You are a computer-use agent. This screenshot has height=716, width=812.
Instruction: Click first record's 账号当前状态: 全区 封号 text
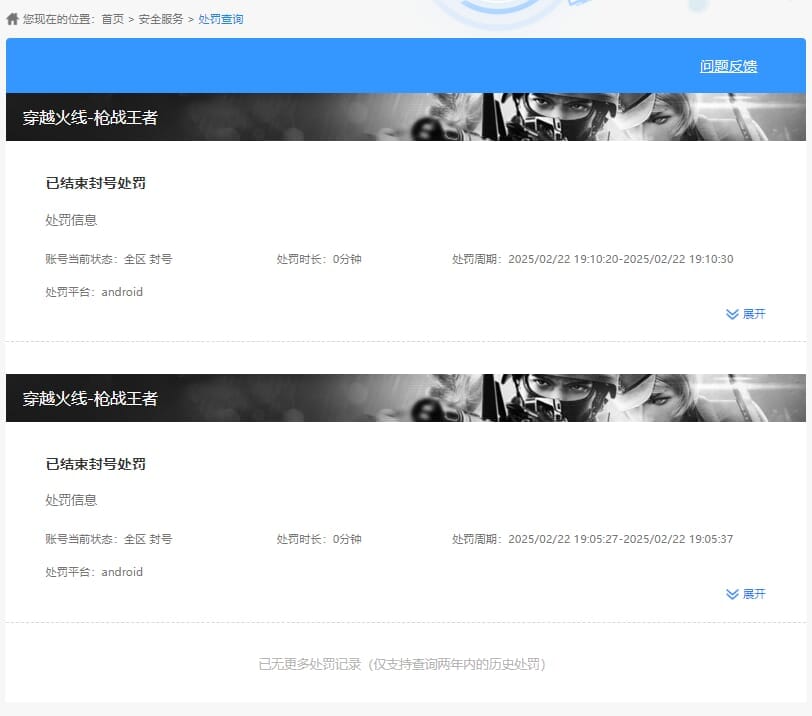tap(108, 259)
